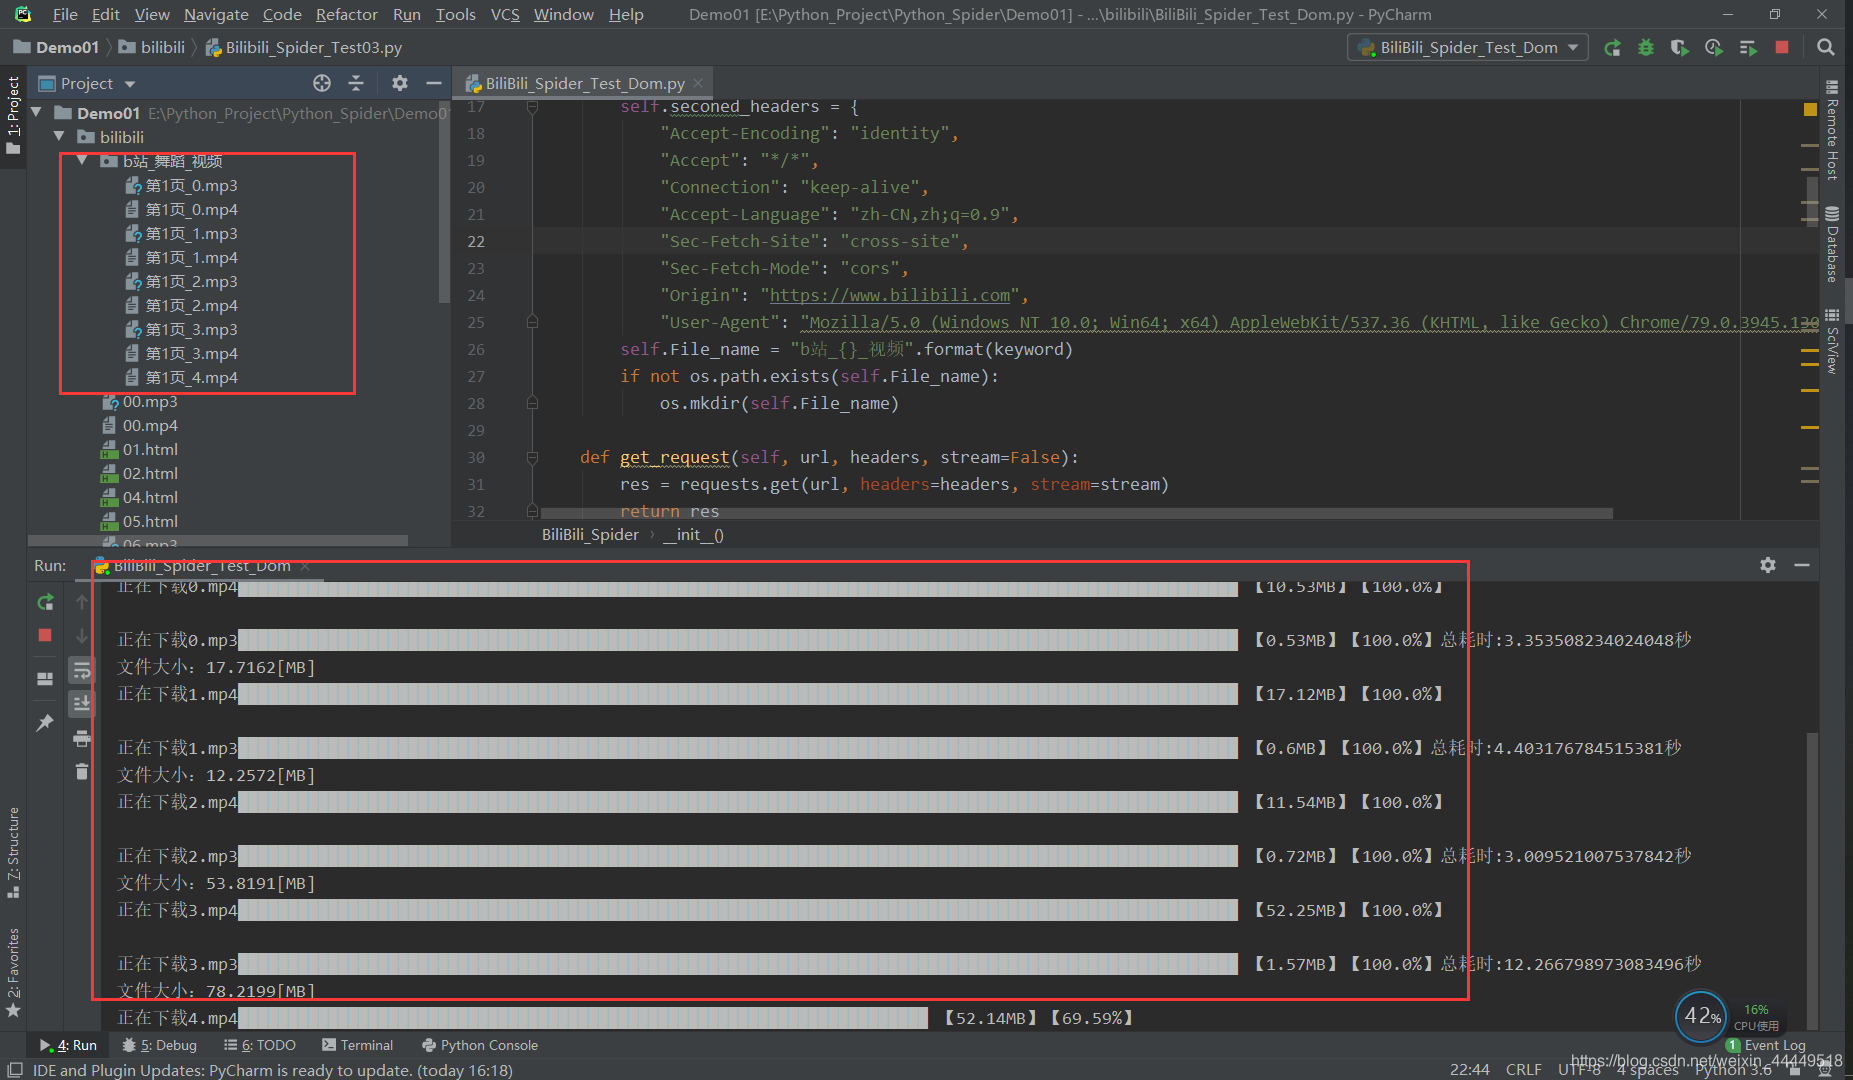This screenshot has height=1080, width=1853.
Task: Open the Terminal tool window
Action: point(357,1045)
